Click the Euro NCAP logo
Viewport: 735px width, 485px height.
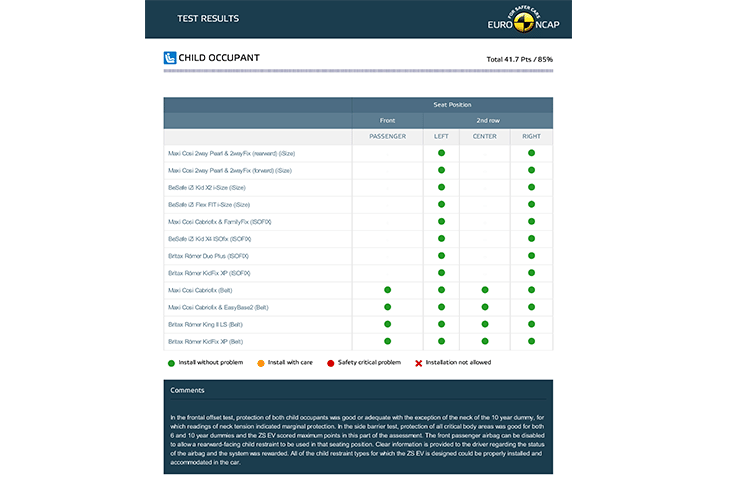tap(522, 19)
